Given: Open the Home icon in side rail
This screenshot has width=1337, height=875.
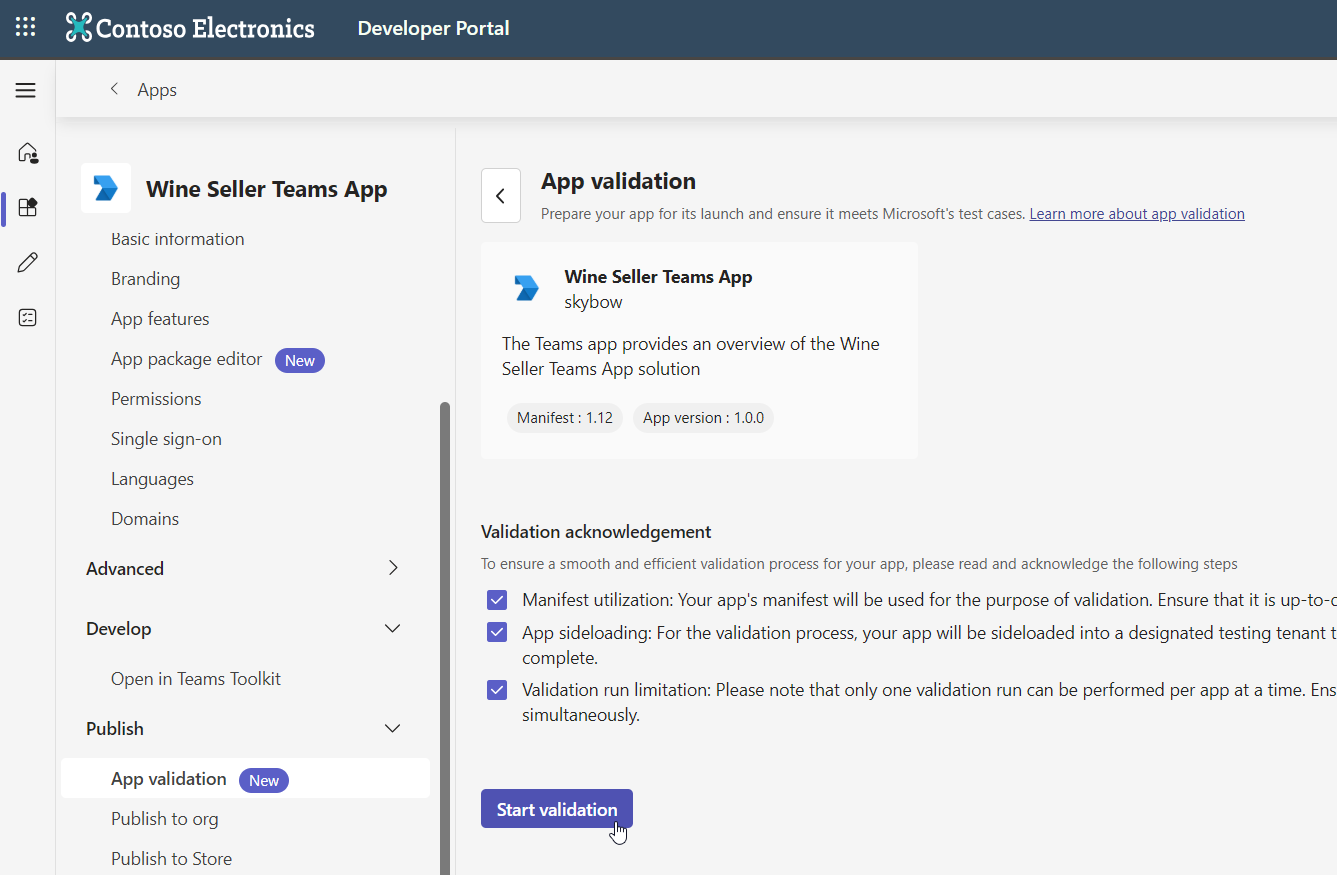Looking at the screenshot, I should pos(28,153).
